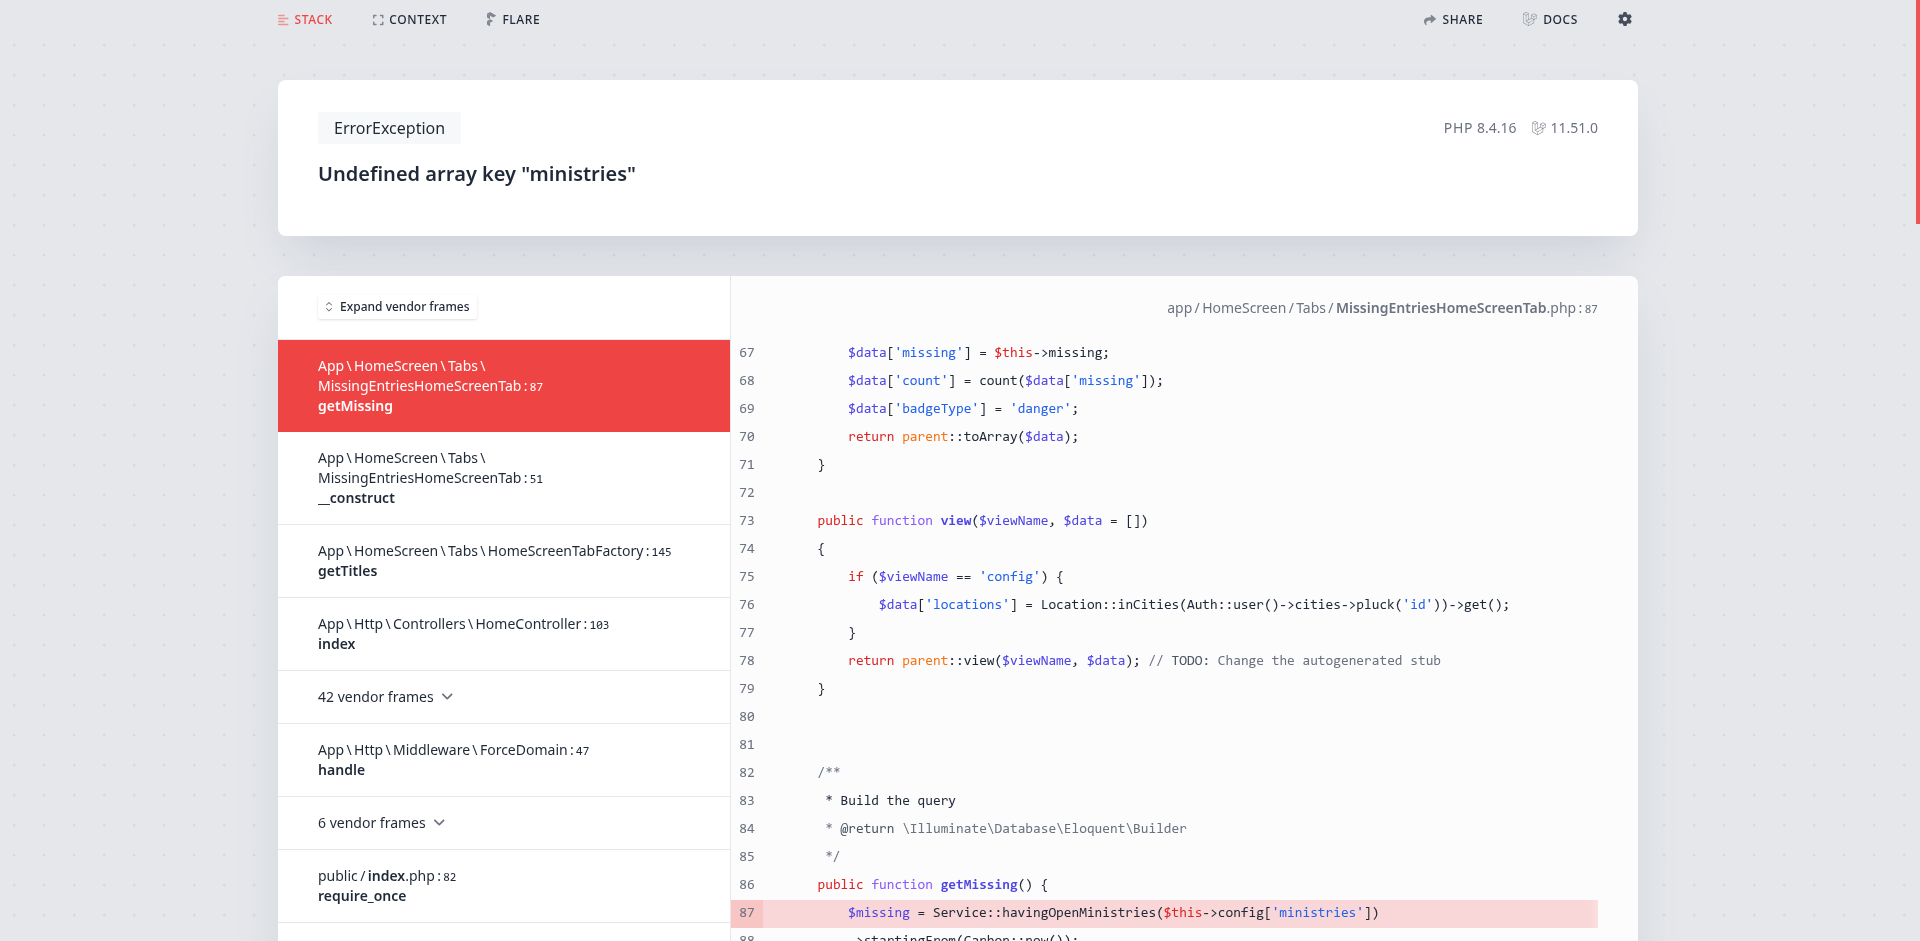Click the $data['badgeType'] = 'danger' line
1920x941 pixels.
coord(963,409)
